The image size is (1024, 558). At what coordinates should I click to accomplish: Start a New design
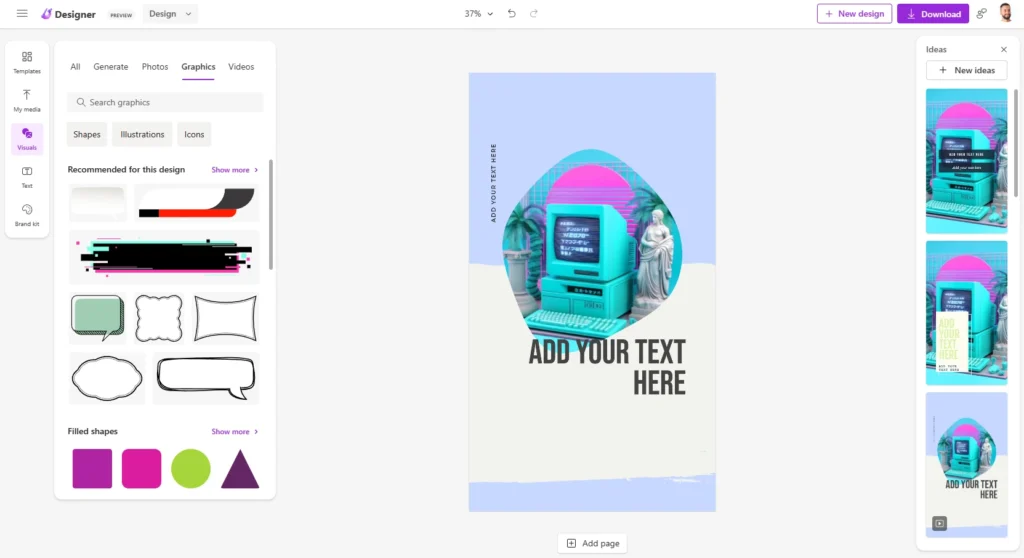click(854, 14)
